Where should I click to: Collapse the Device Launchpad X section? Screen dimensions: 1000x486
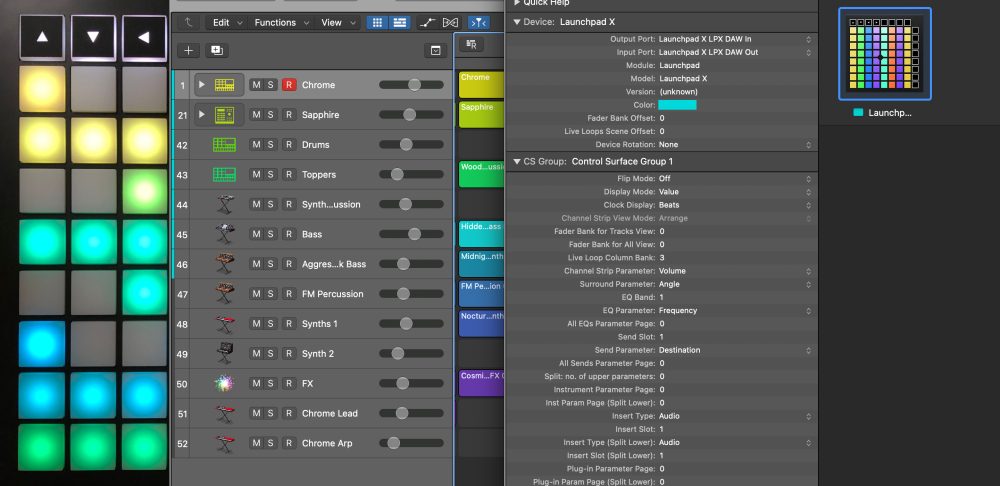coord(517,22)
